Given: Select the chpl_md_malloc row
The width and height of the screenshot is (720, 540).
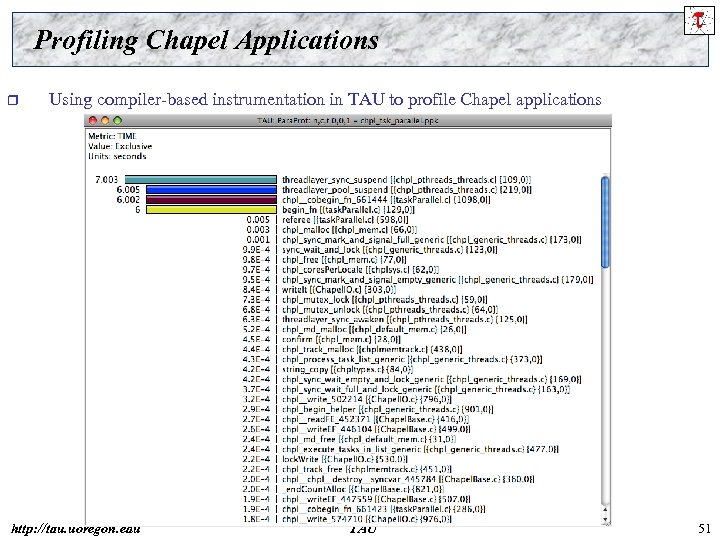Looking at the screenshot, I should [x=374, y=329].
